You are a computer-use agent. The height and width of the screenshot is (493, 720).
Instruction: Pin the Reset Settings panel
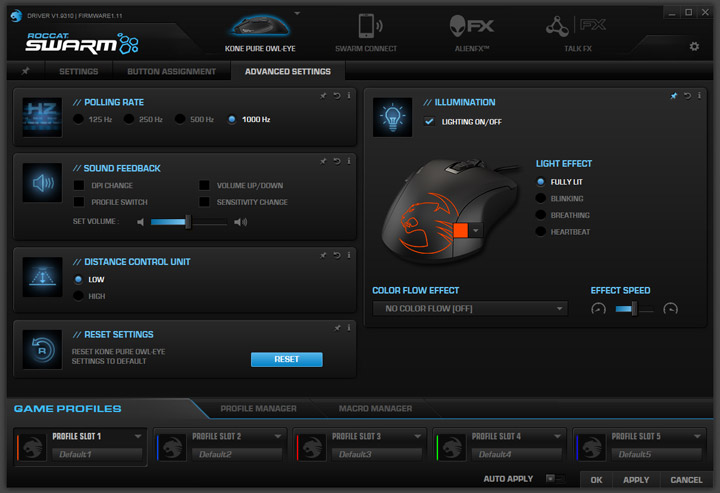click(338, 328)
